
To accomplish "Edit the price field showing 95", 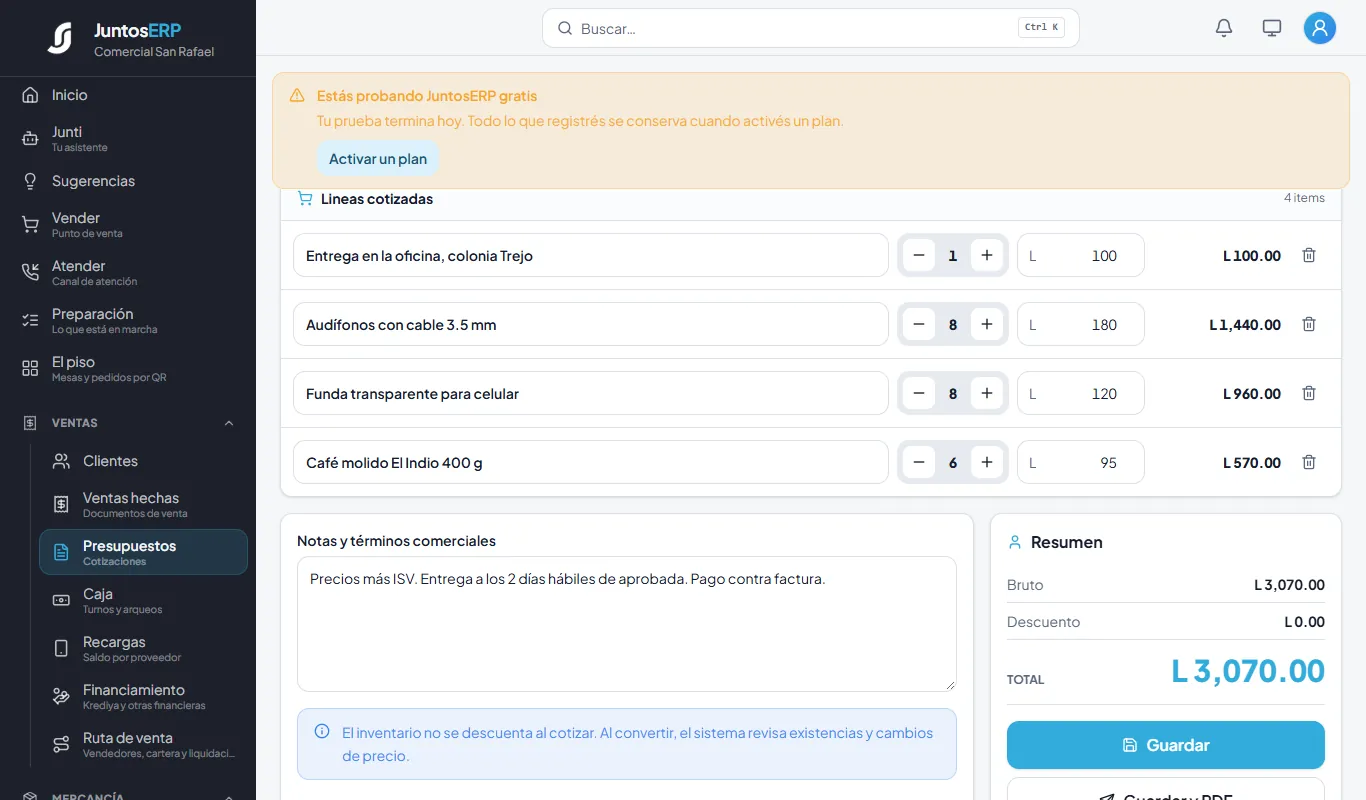I will 1081,462.
